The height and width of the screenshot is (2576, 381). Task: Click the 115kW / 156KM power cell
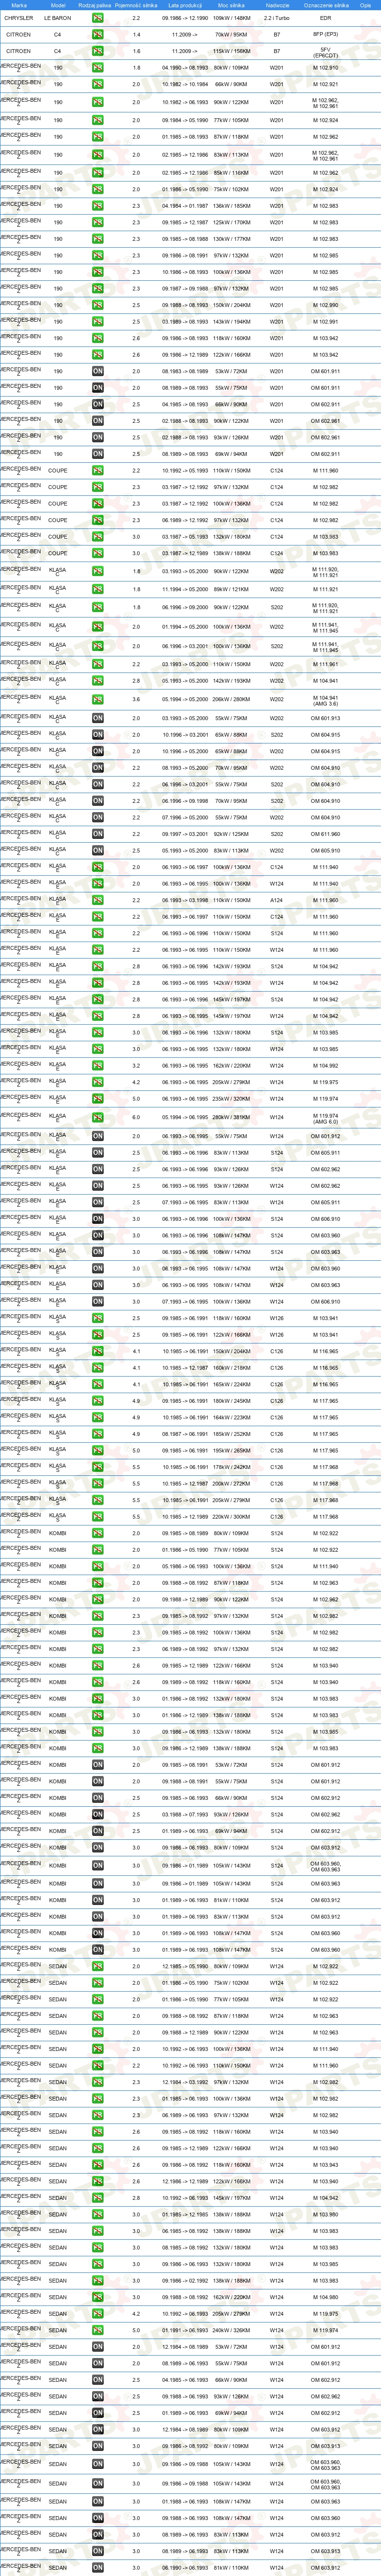[x=231, y=51]
